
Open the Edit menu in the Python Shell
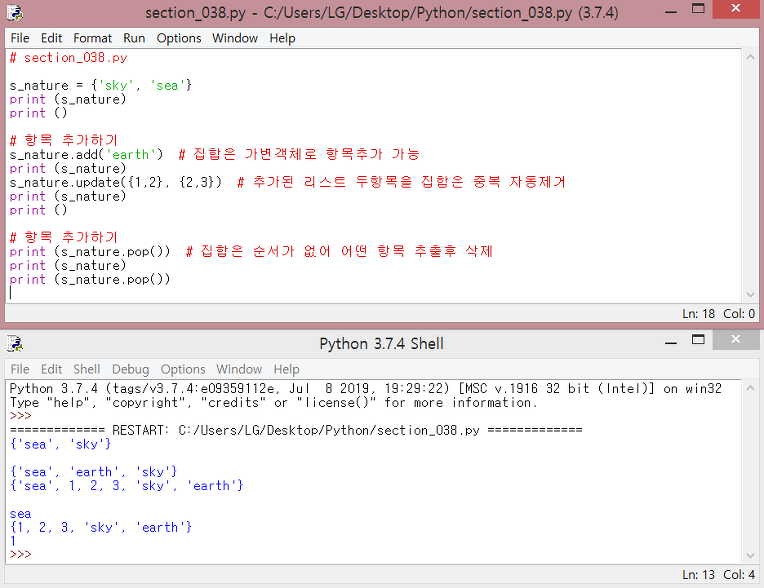pos(51,369)
